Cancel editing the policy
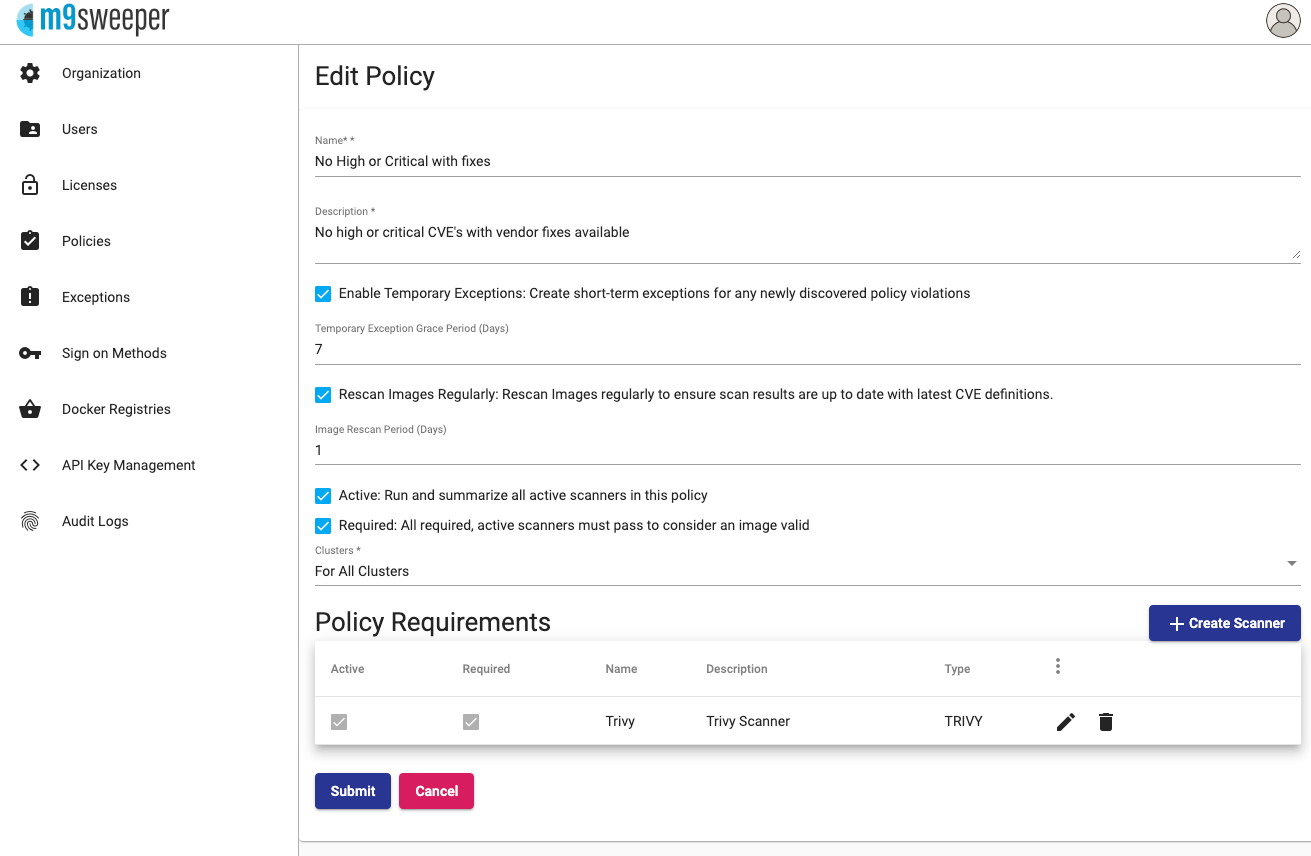1311x856 pixels. 436,791
